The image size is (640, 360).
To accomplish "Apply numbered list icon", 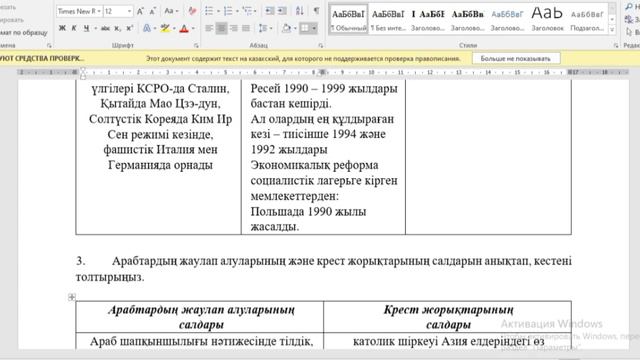I will coord(228,11).
